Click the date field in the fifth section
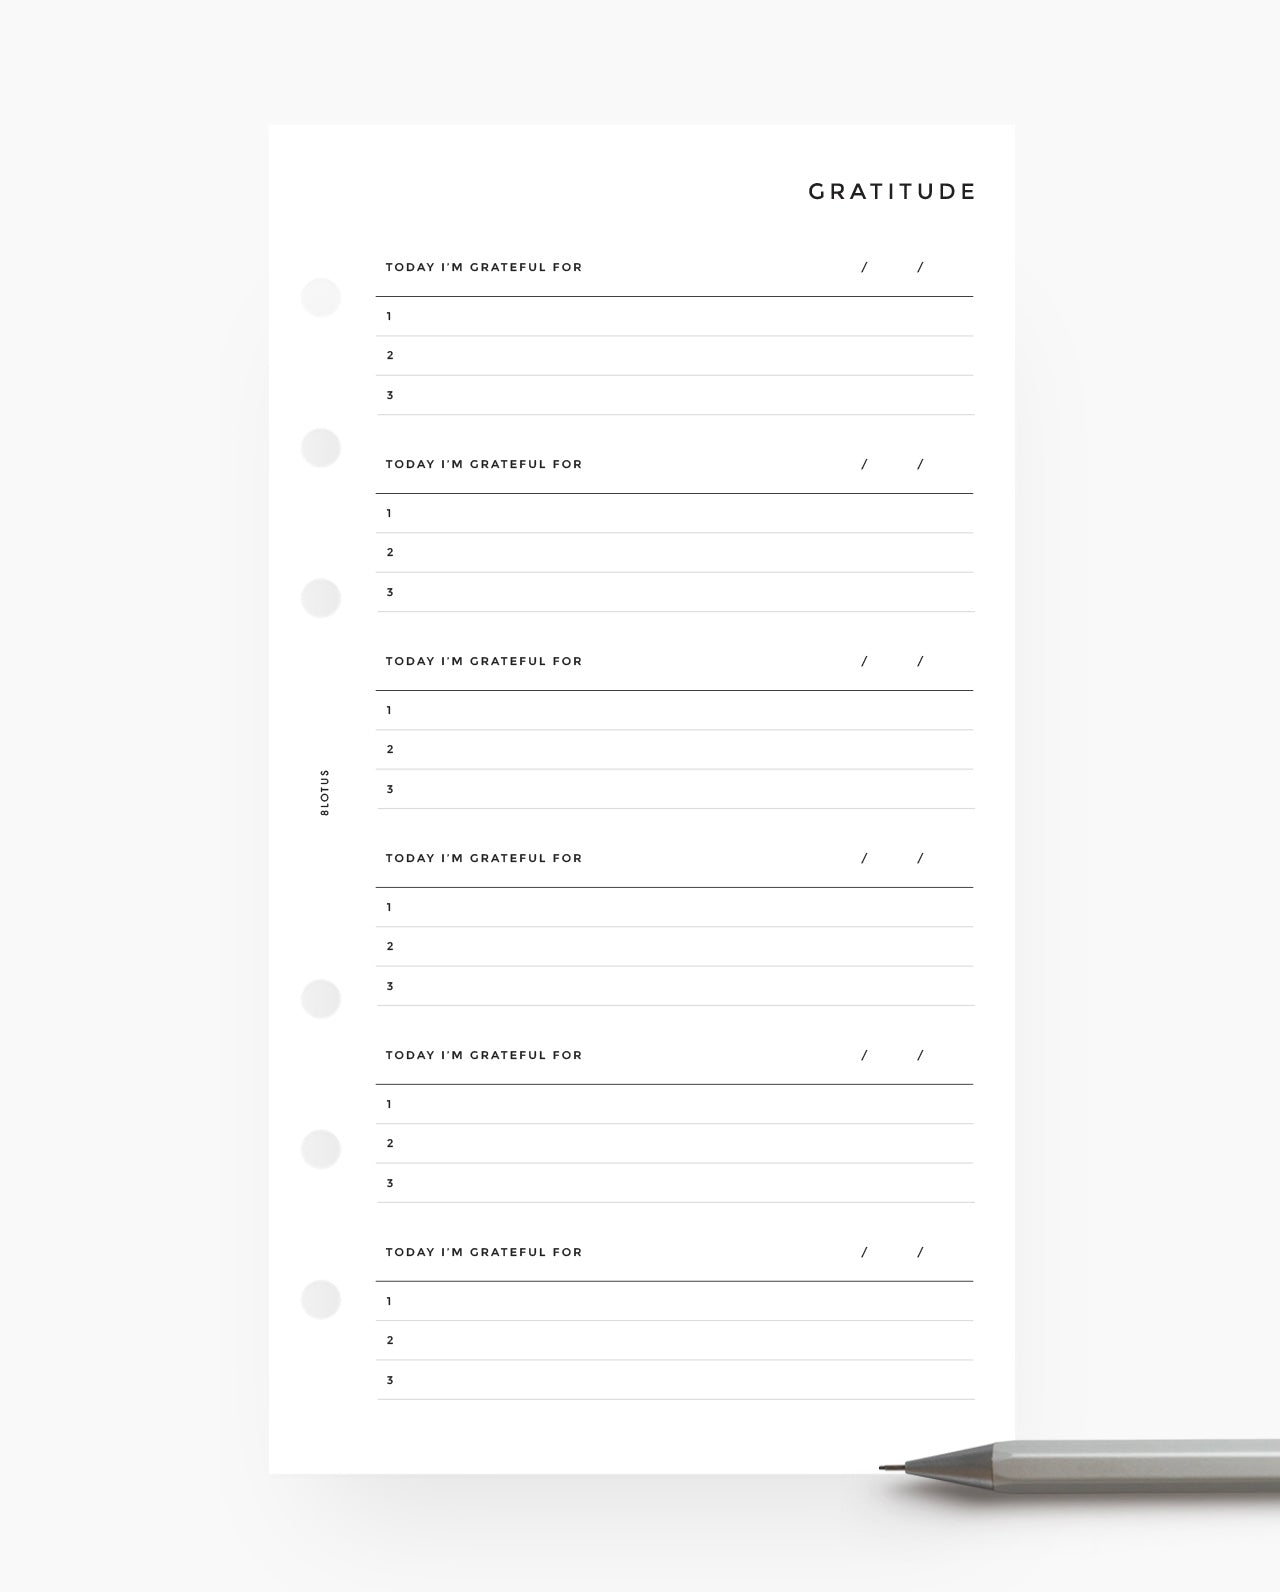Screen dimensions: 1280x1592 [x=892, y=1055]
